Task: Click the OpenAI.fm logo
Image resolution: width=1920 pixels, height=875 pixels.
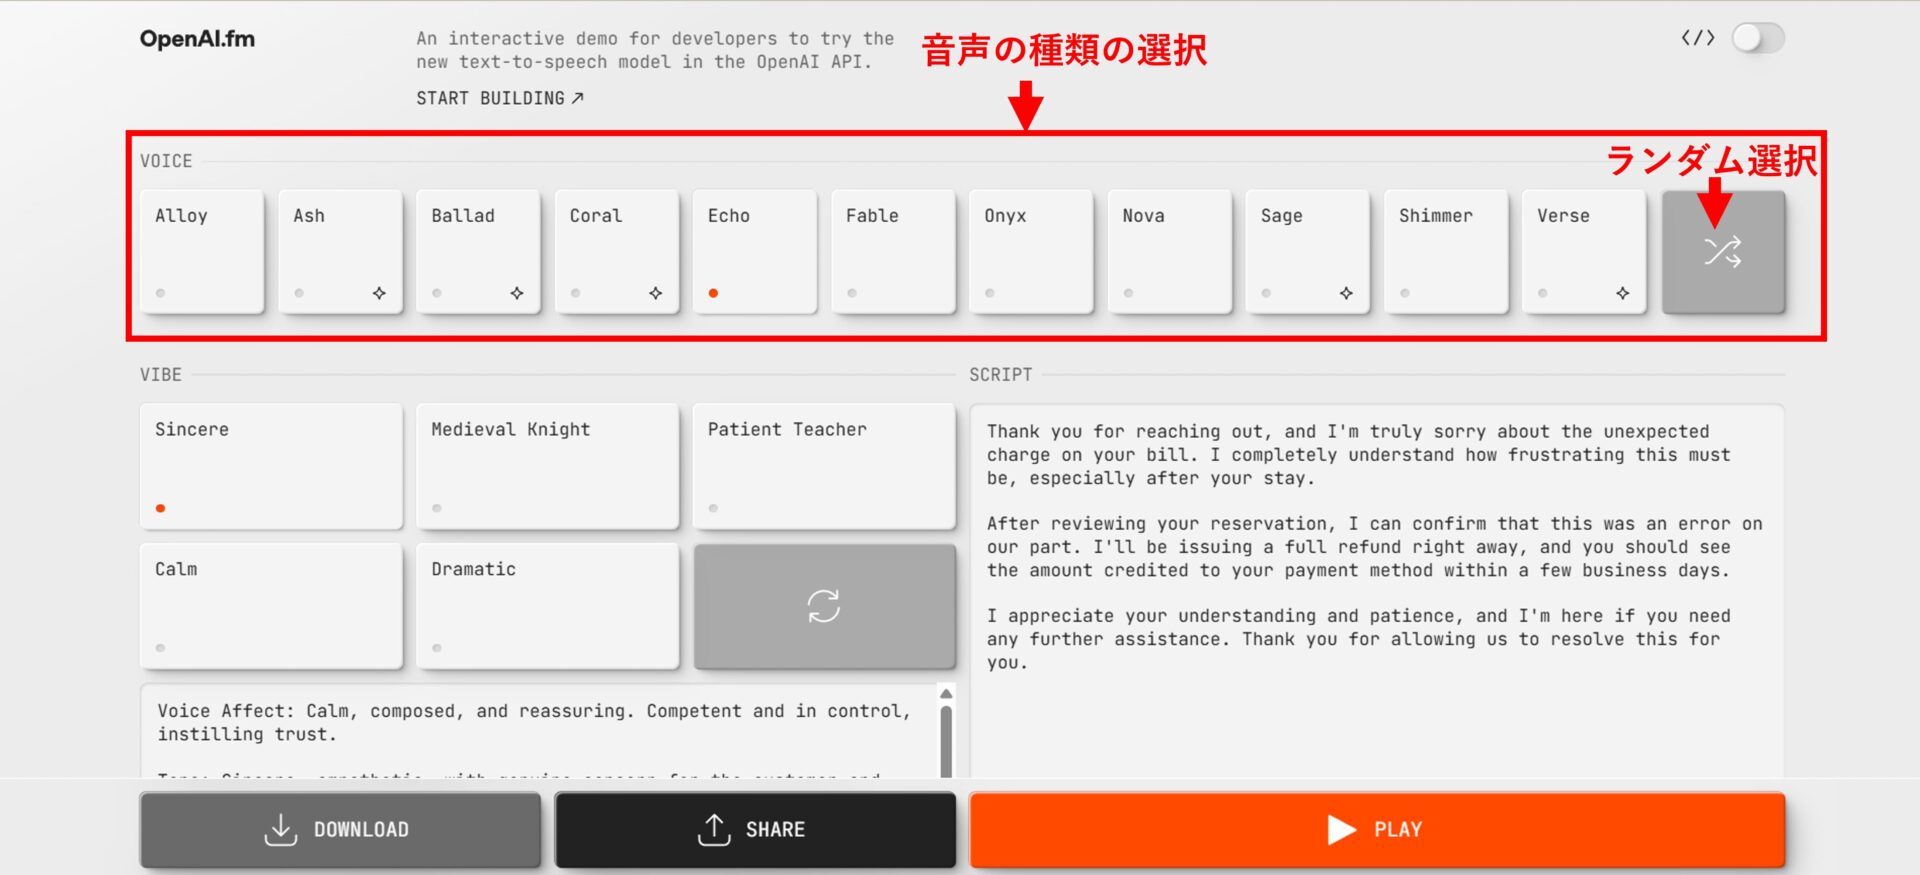Action: [x=197, y=39]
